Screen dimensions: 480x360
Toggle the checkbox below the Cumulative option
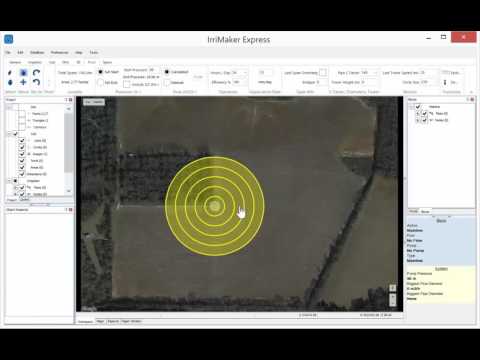click(x=167, y=82)
